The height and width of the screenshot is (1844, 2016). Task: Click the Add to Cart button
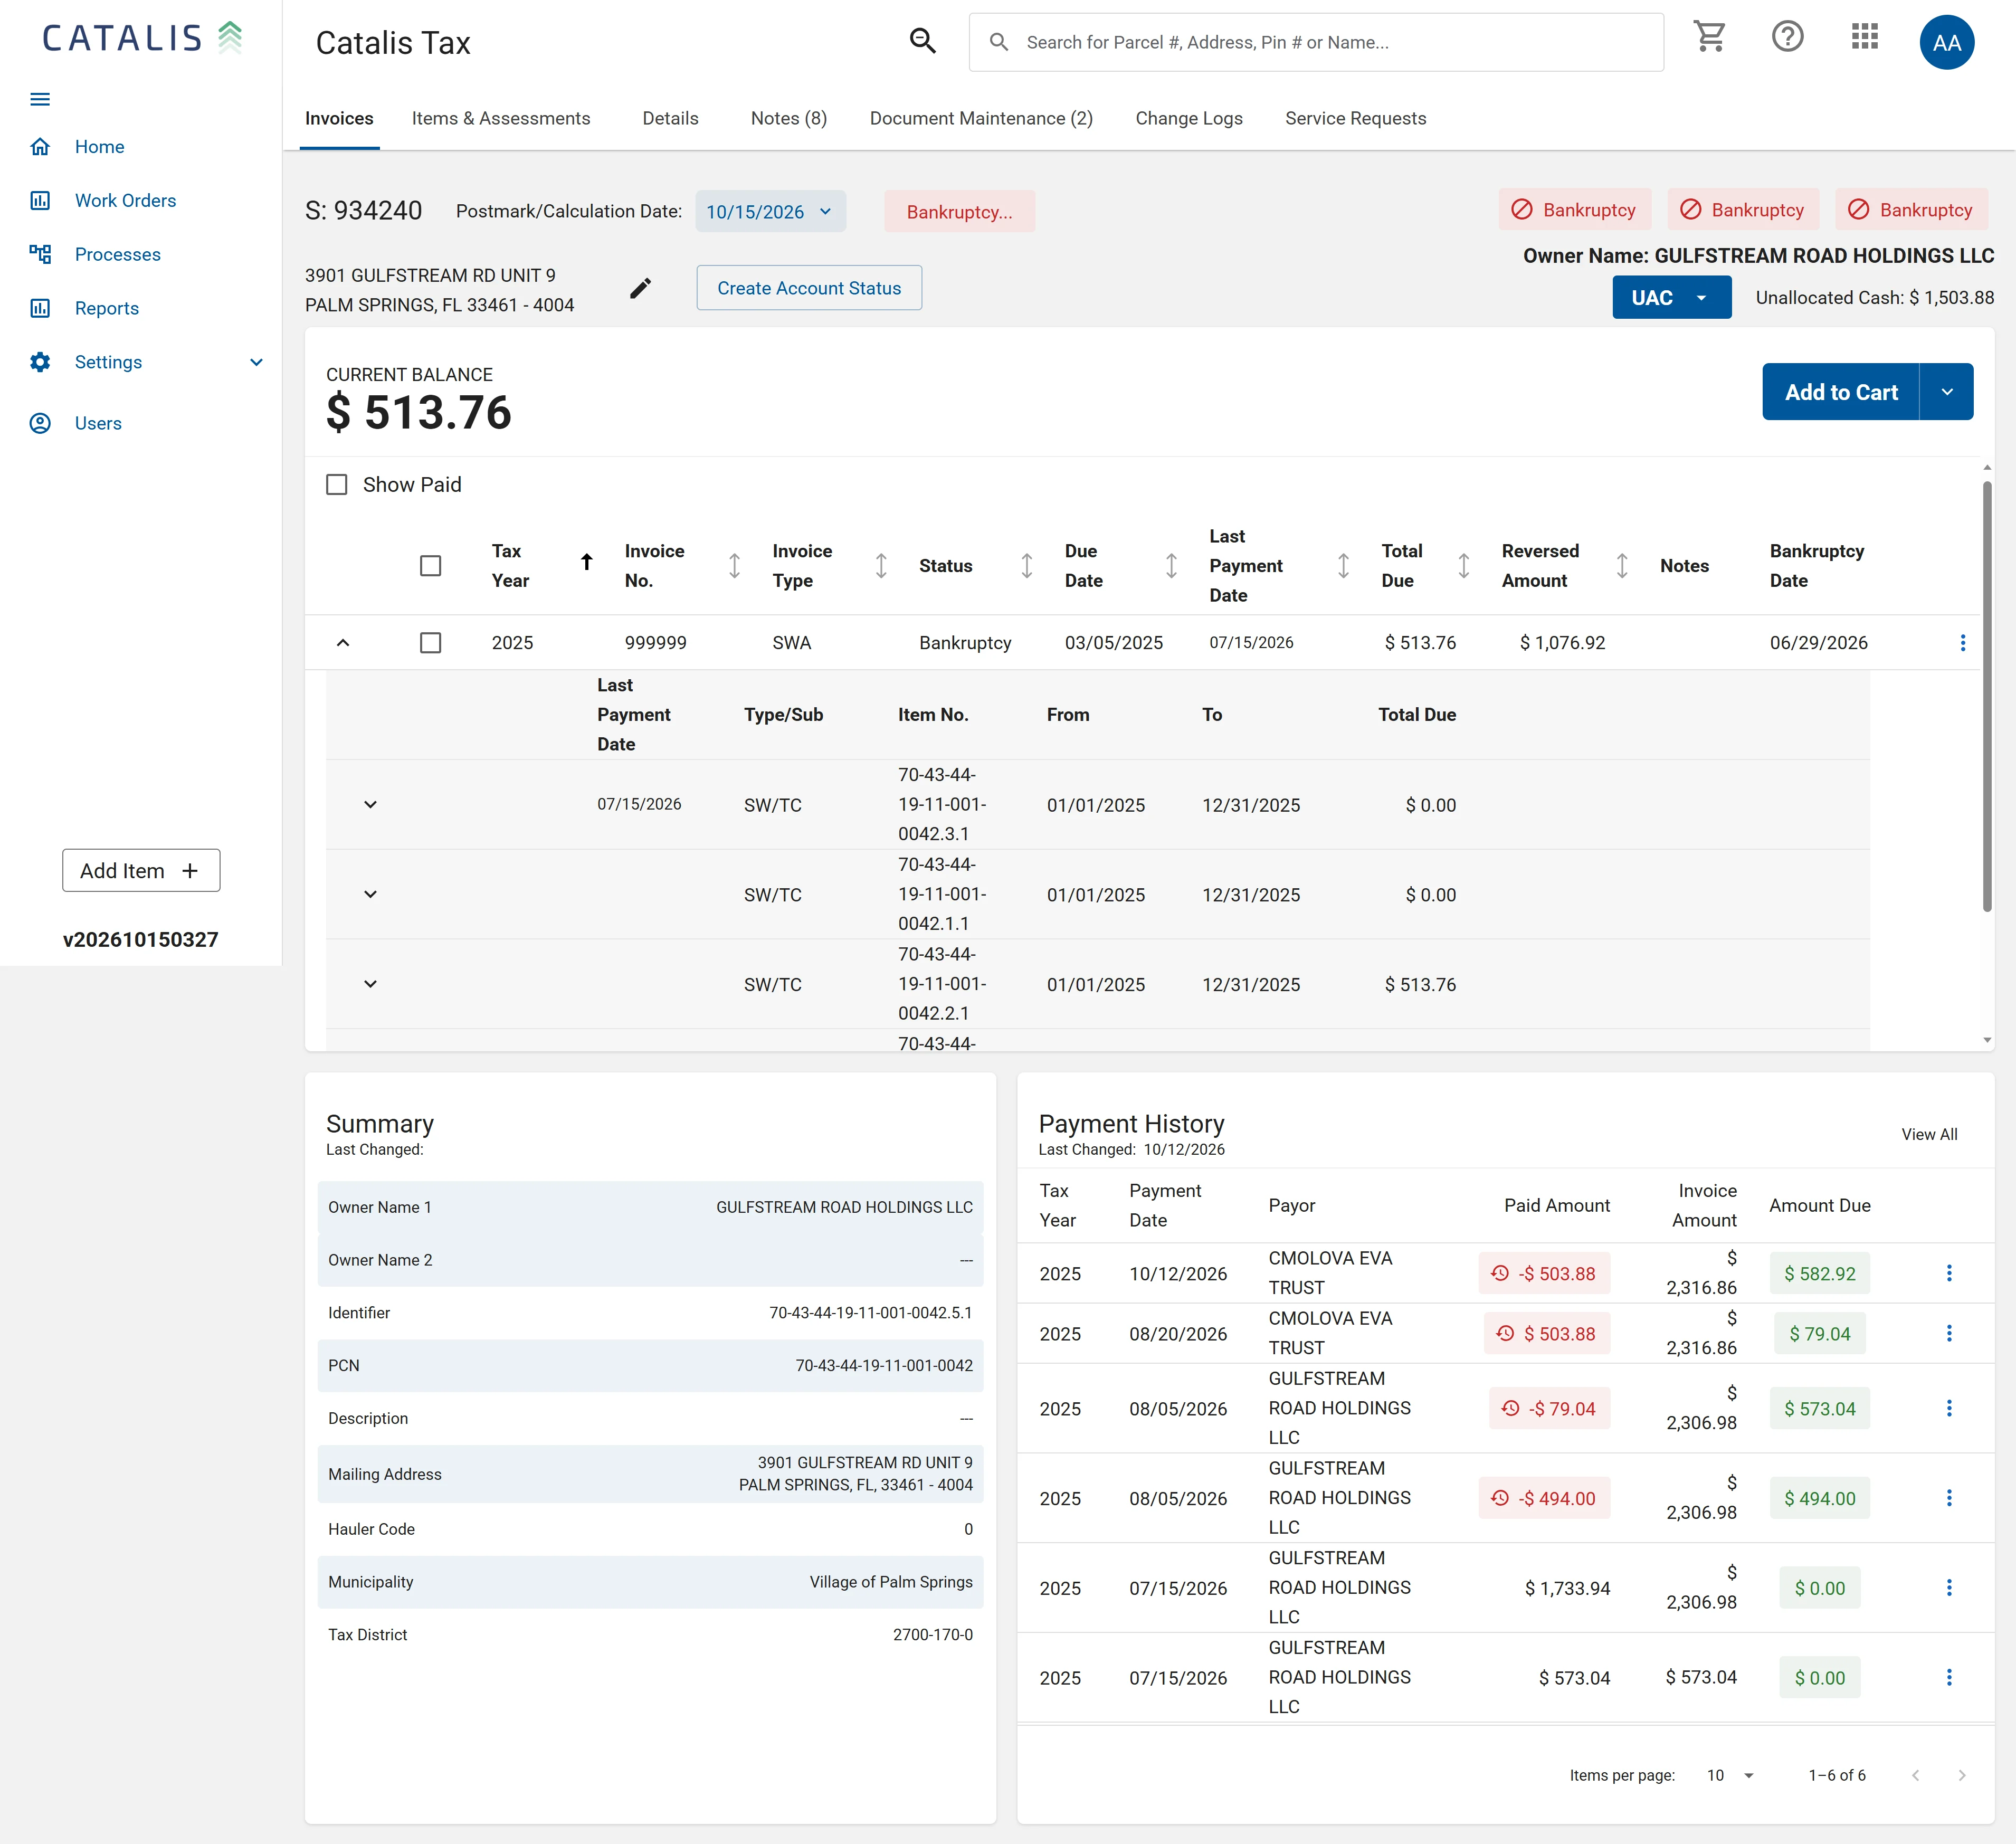1840,392
